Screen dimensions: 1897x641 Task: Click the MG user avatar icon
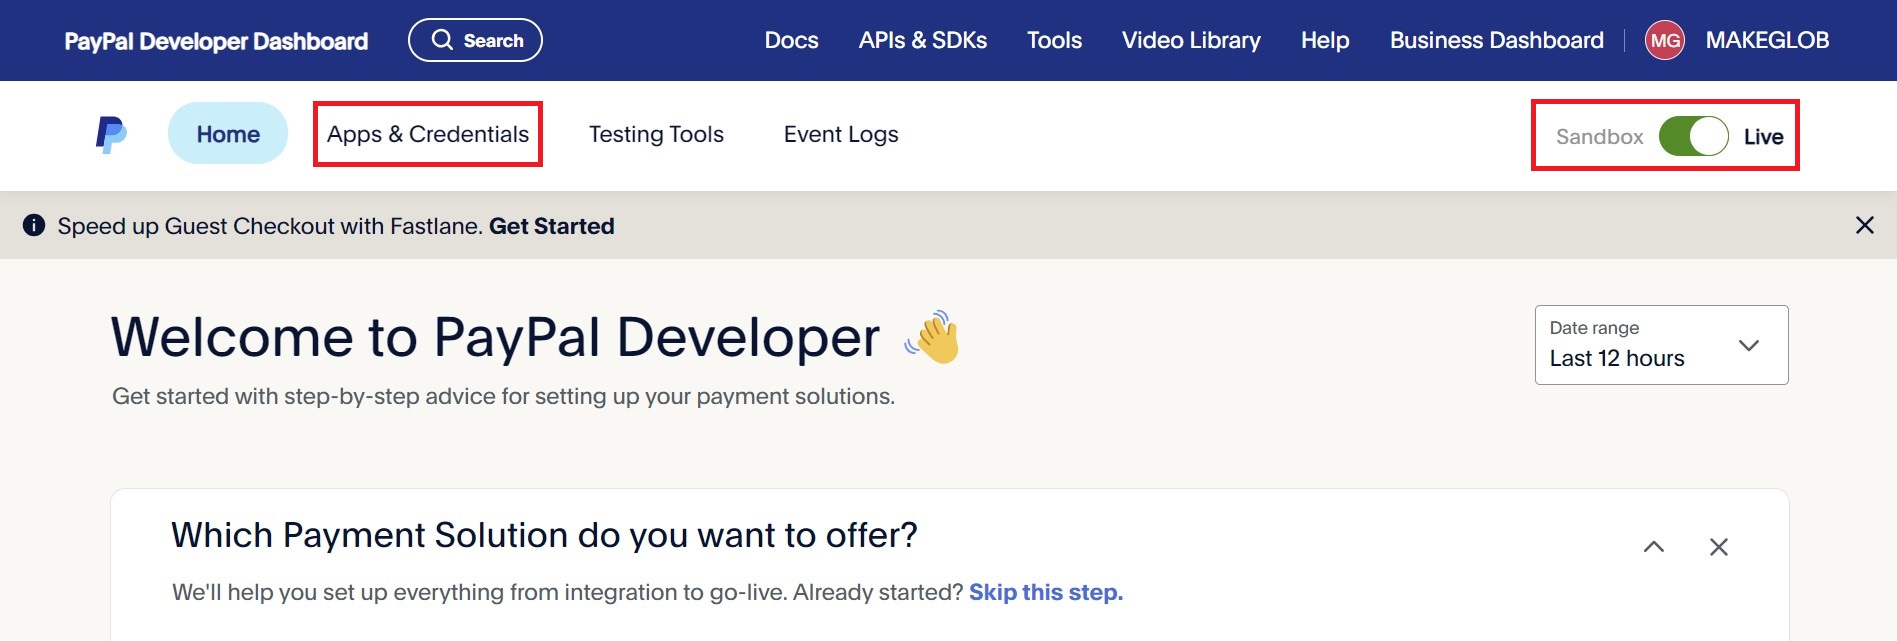click(x=1664, y=41)
